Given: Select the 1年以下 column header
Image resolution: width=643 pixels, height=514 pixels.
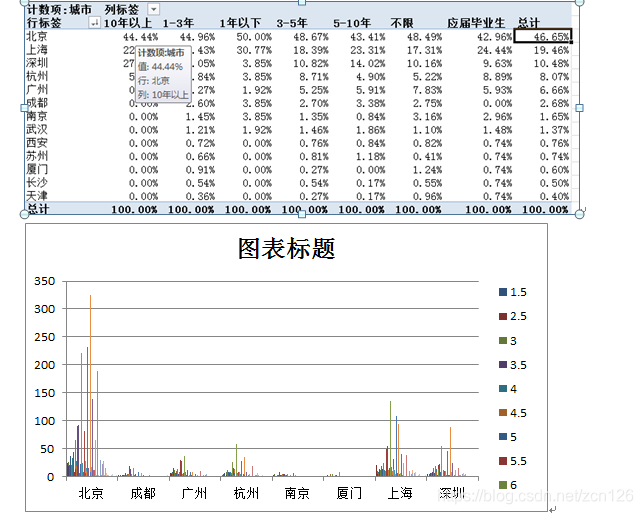Looking at the screenshot, I should click(240, 23).
